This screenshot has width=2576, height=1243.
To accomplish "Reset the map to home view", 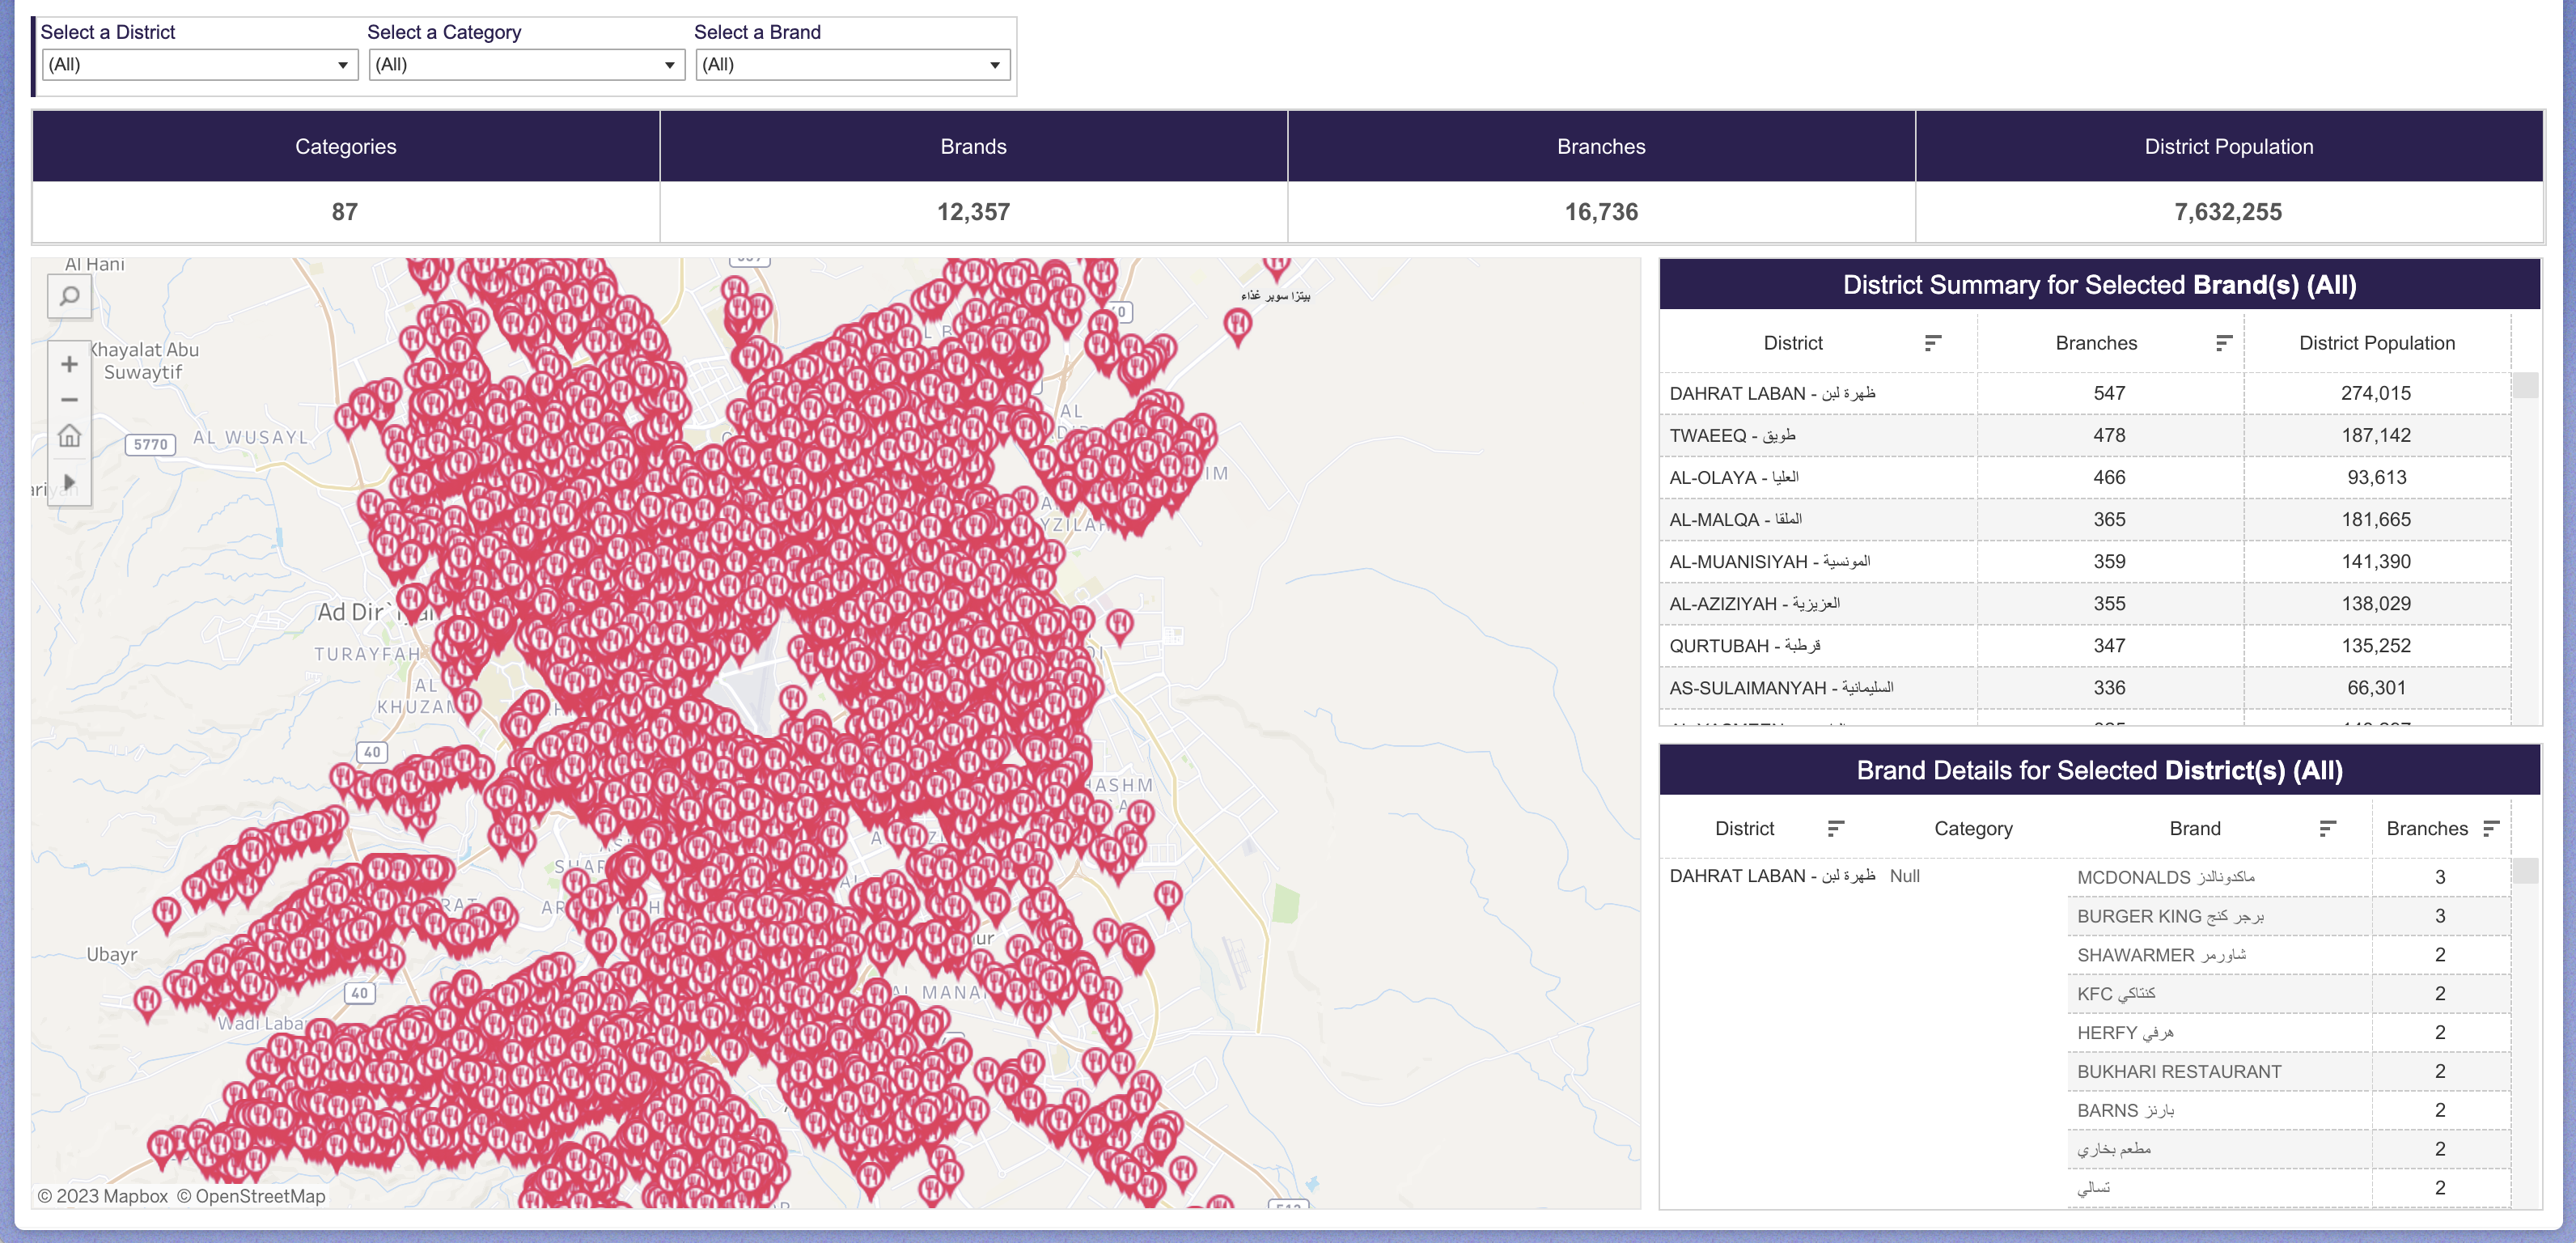I will (69, 437).
